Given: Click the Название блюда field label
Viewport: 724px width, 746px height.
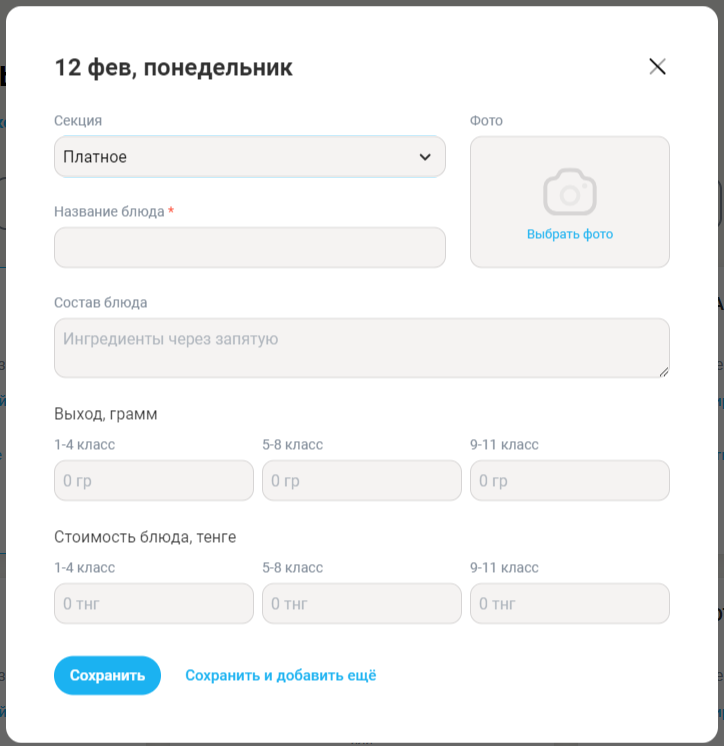Looking at the screenshot, I should click(109, 211).
